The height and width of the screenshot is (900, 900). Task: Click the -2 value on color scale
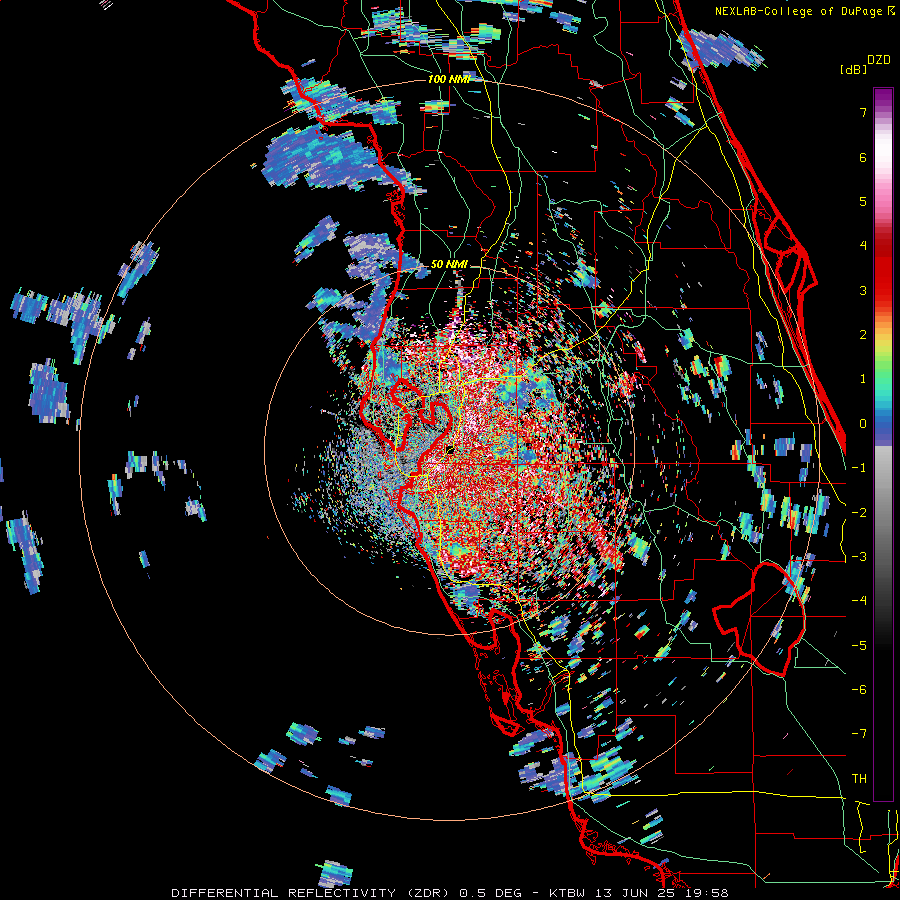859,512
